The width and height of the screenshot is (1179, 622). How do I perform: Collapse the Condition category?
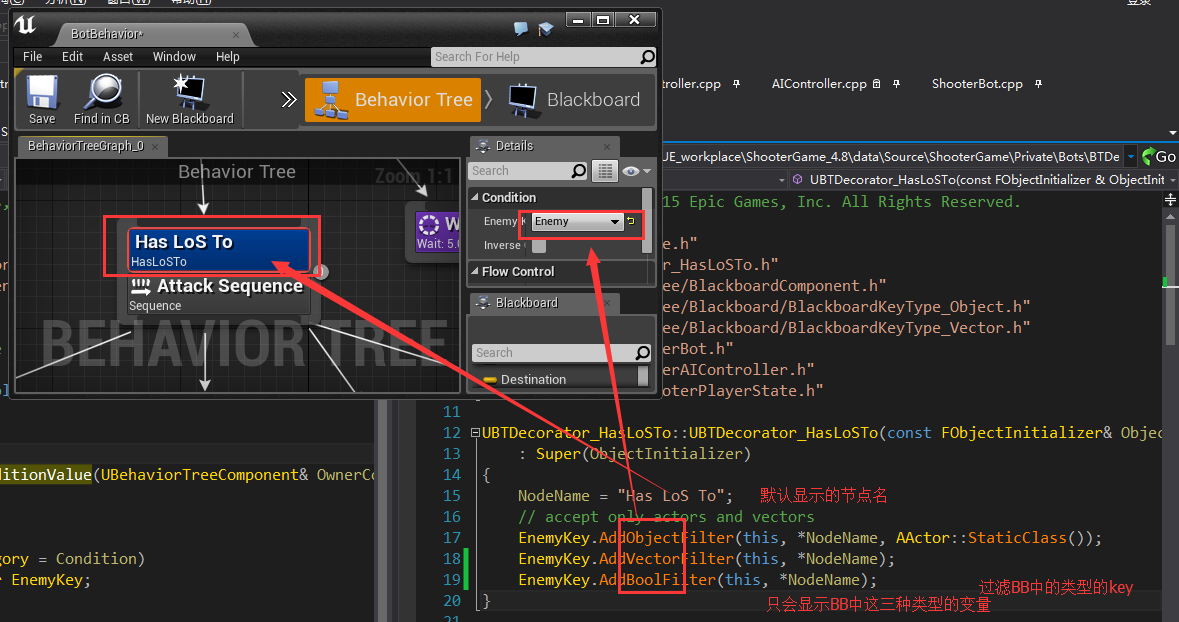pyautogui.click(x=475, y=197)
